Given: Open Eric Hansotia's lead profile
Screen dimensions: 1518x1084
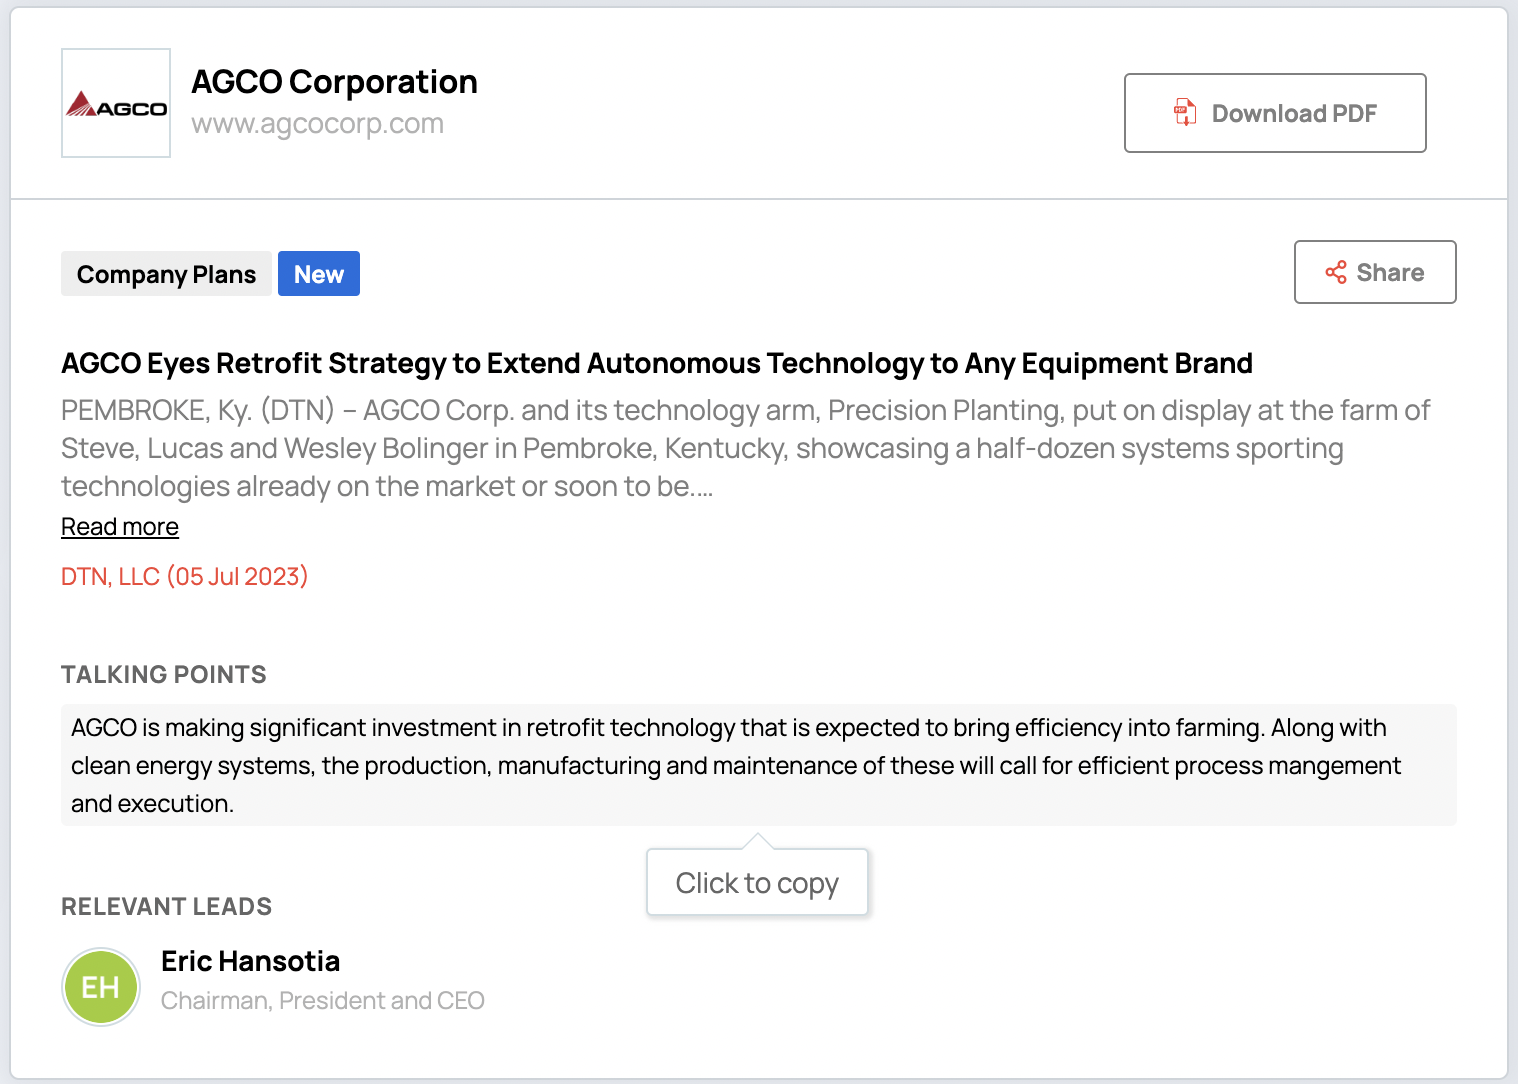Looking at the screenshot, I should pyautogui.click(x=250, y=961).
